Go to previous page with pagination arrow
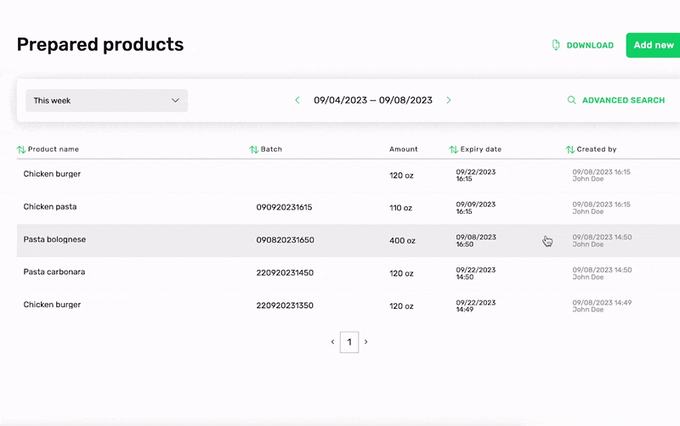This screenshot has width=680, height=426. pos(333,342)
